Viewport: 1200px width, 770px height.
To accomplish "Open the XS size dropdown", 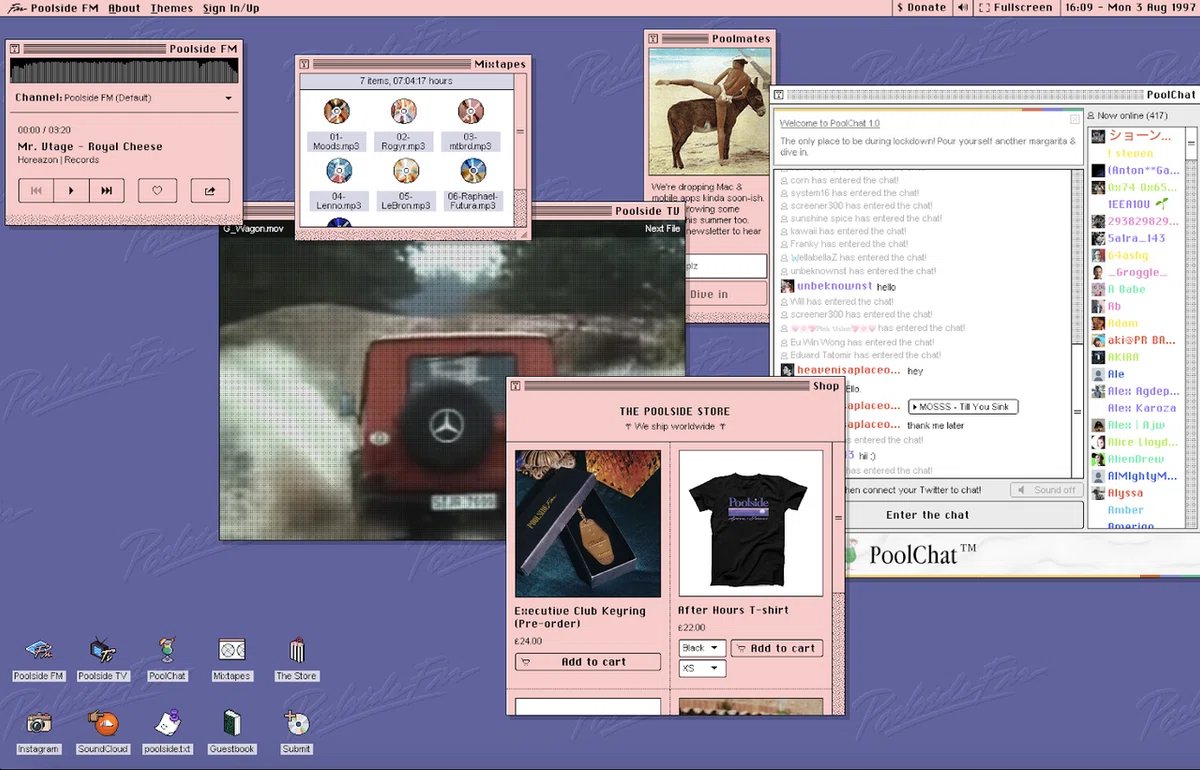I will pos(702,668).
